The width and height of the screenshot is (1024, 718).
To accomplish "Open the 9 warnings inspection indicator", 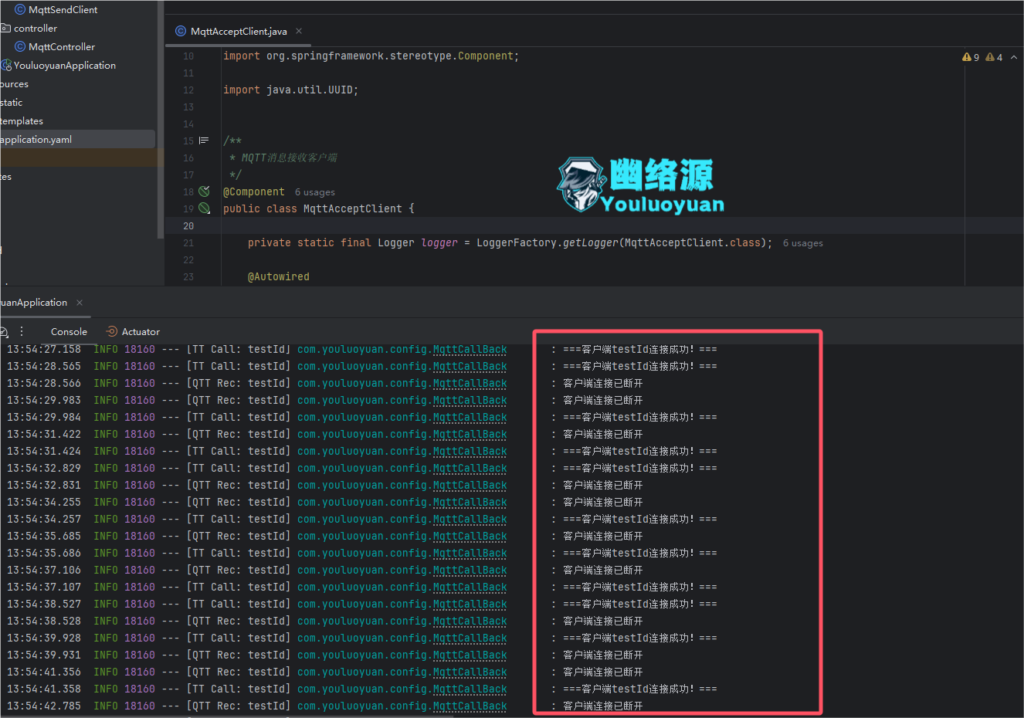I will [x=970, y=57].
